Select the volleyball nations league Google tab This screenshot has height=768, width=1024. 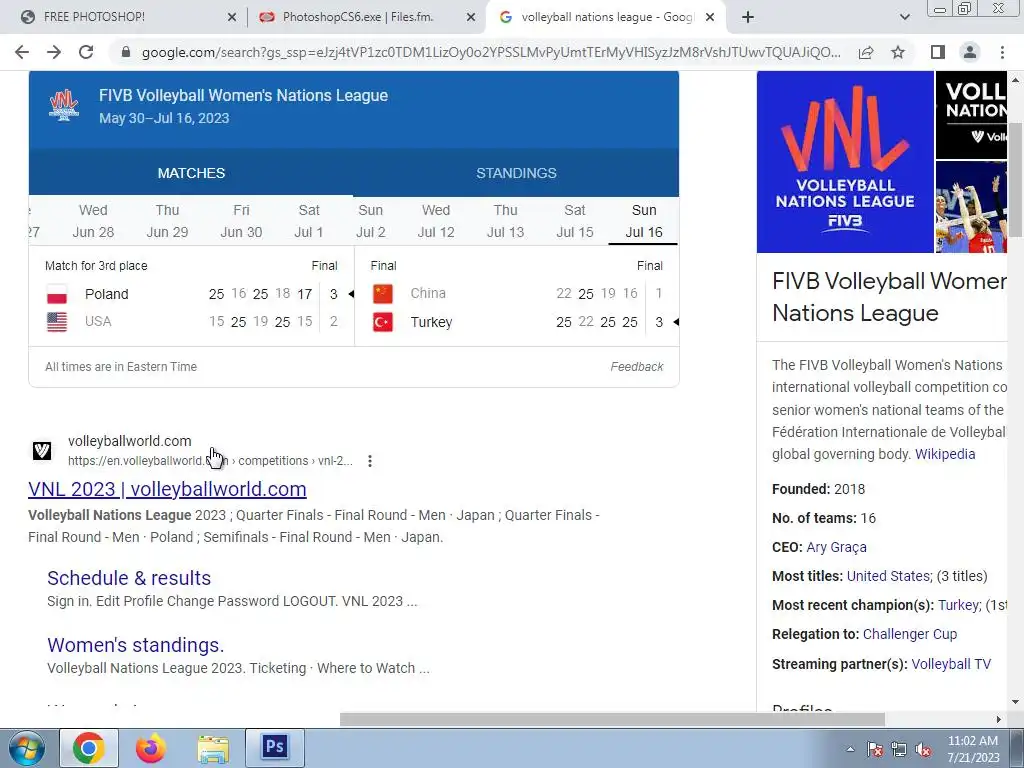coord(607,17)
